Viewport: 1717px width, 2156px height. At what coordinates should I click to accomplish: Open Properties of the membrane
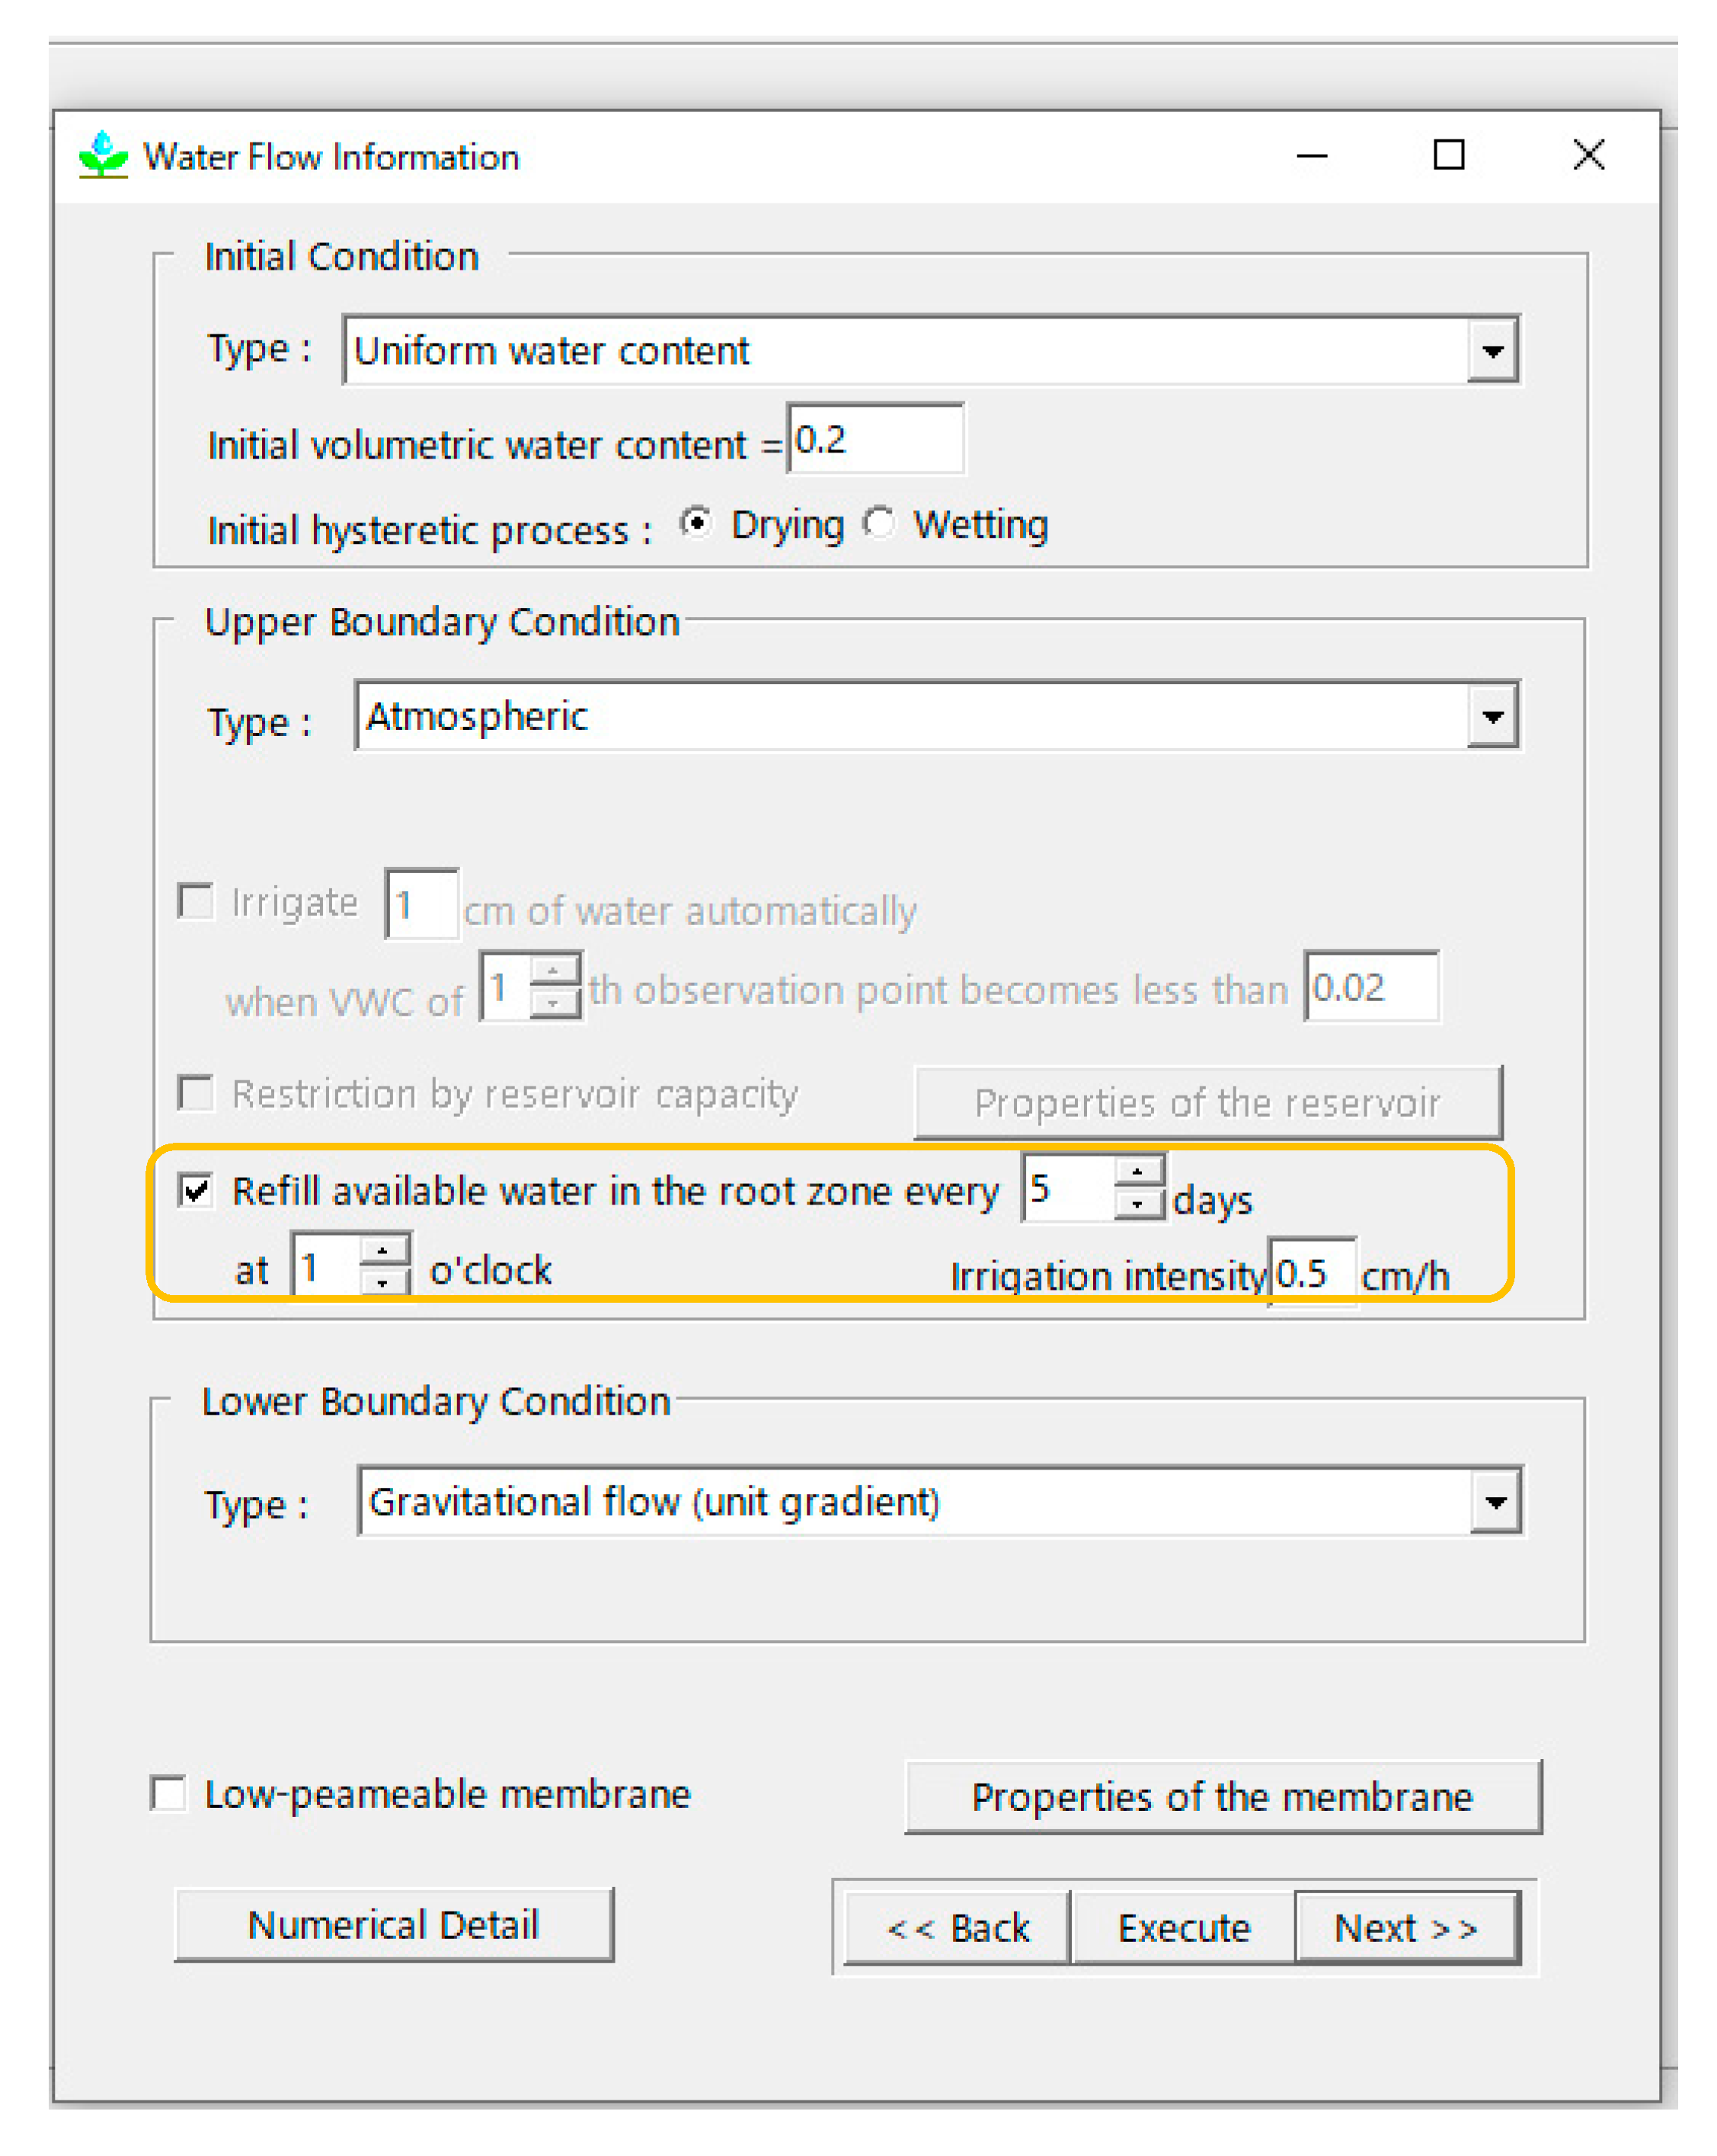1221,1797
